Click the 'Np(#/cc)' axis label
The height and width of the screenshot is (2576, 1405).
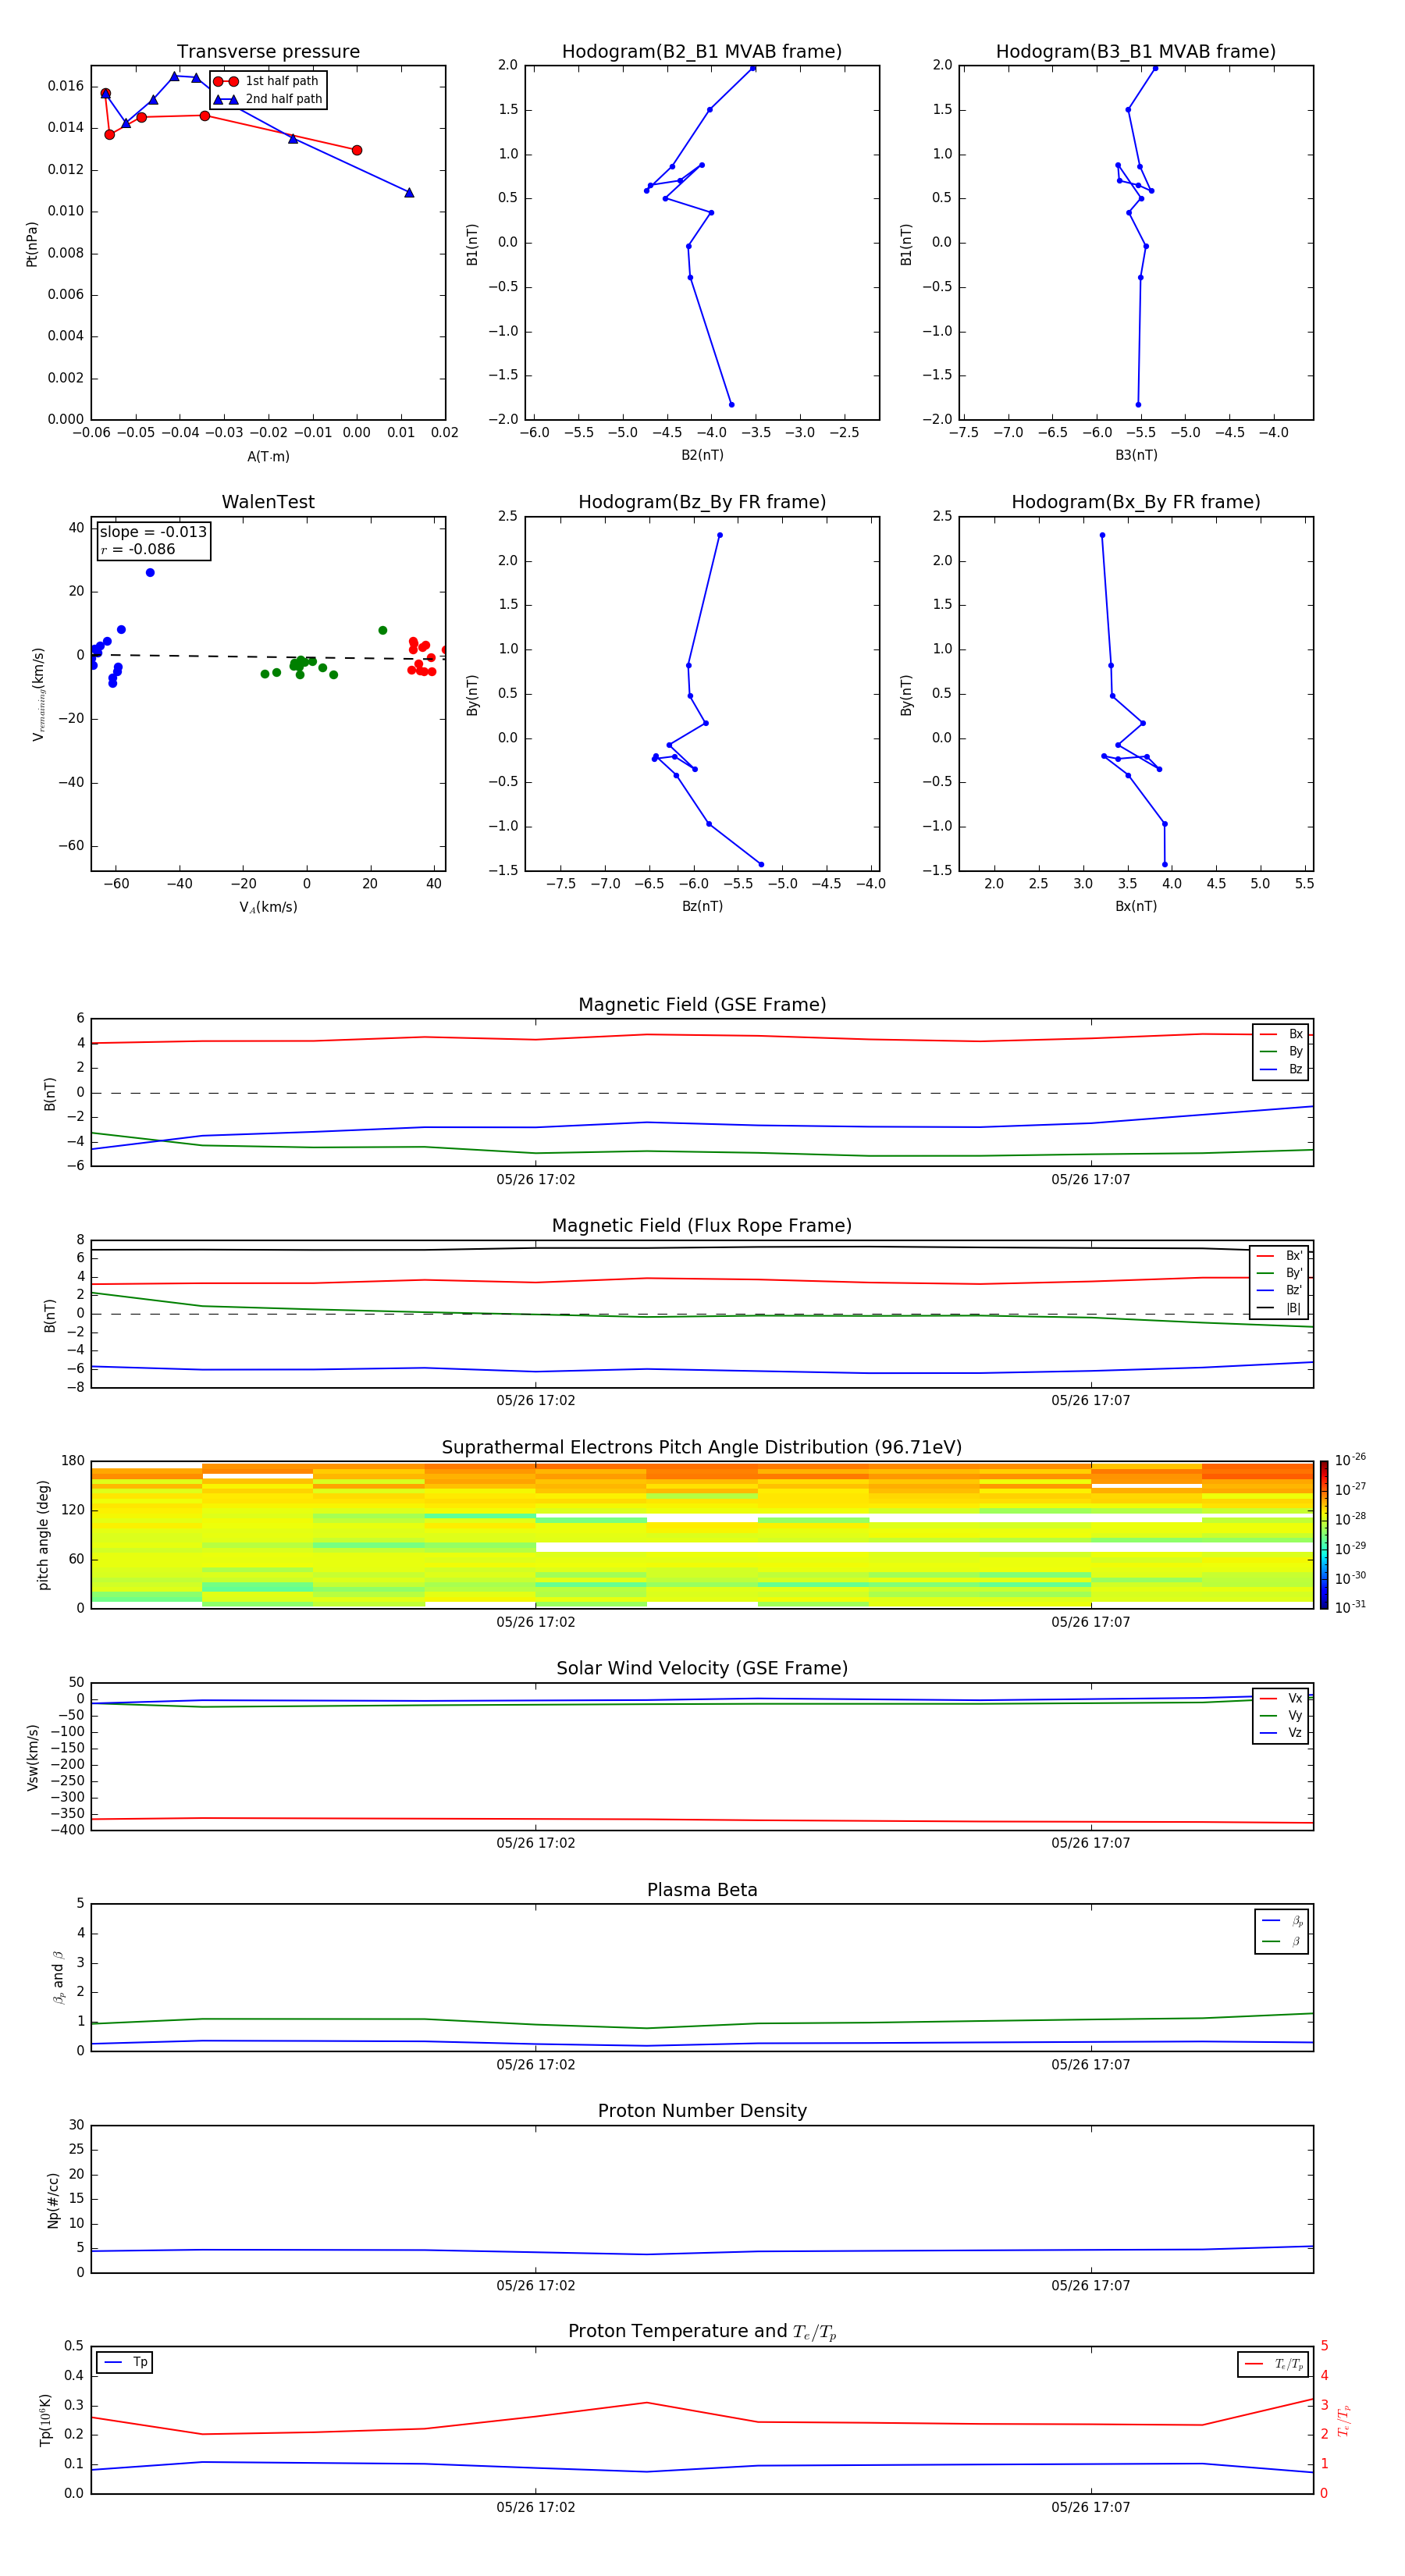(53, 2200)
